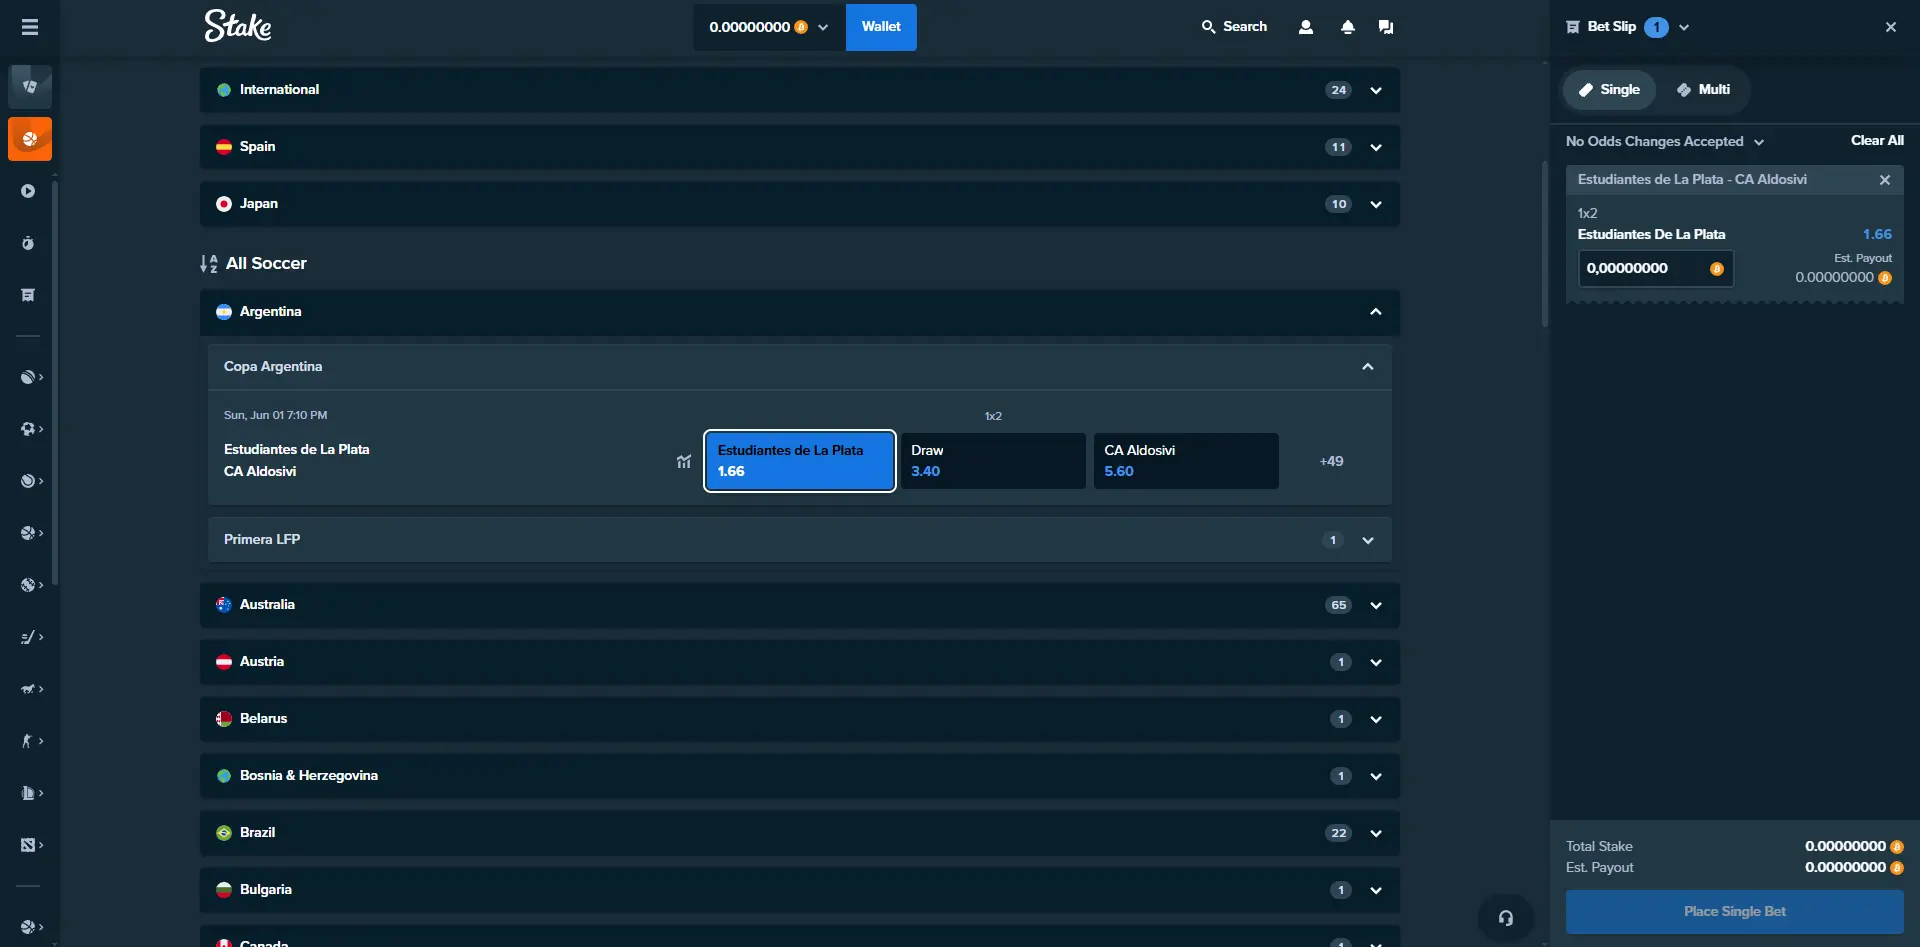Select the Single bet tab
Screen dimensions: 1920x947
tap(1609, 90)
